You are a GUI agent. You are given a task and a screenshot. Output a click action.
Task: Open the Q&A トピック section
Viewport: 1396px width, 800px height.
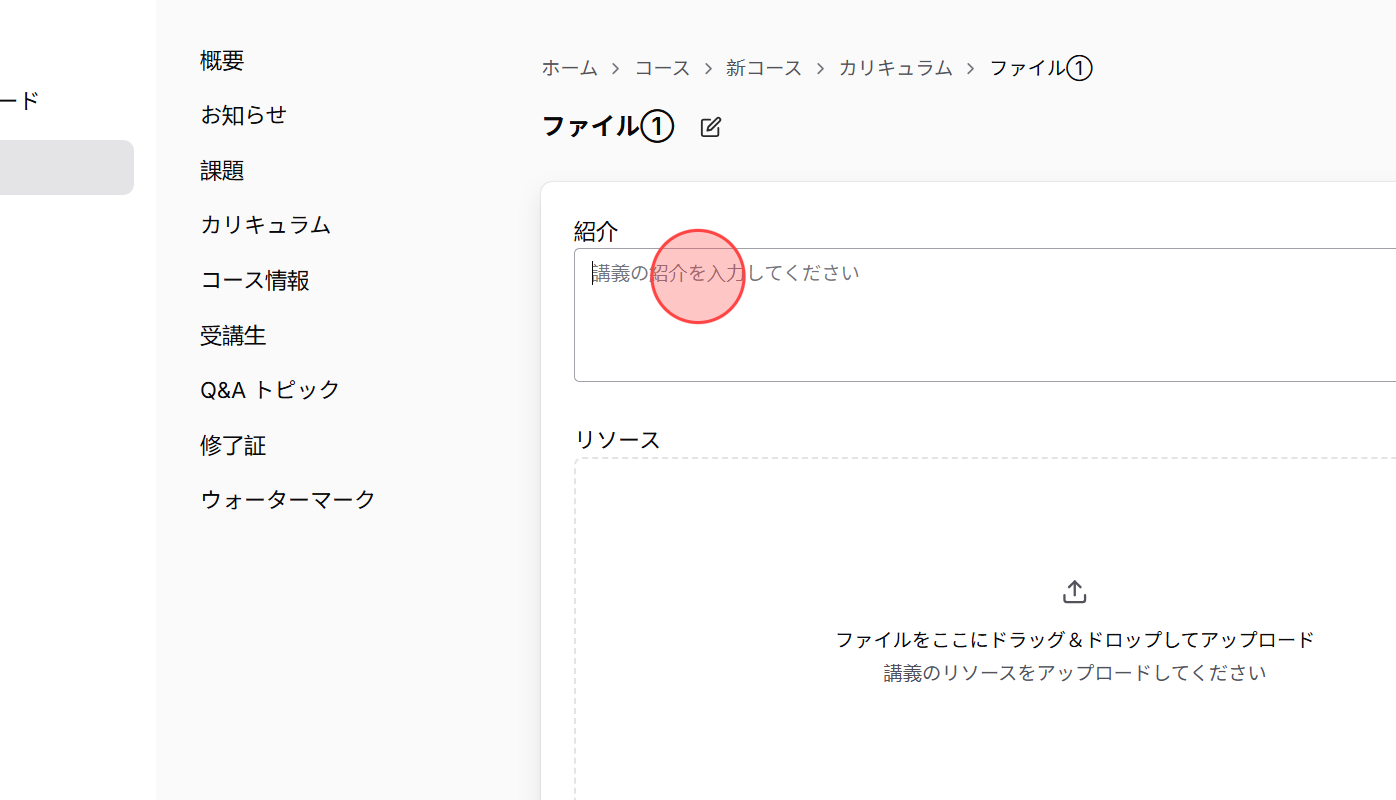(x=270, y=389)
